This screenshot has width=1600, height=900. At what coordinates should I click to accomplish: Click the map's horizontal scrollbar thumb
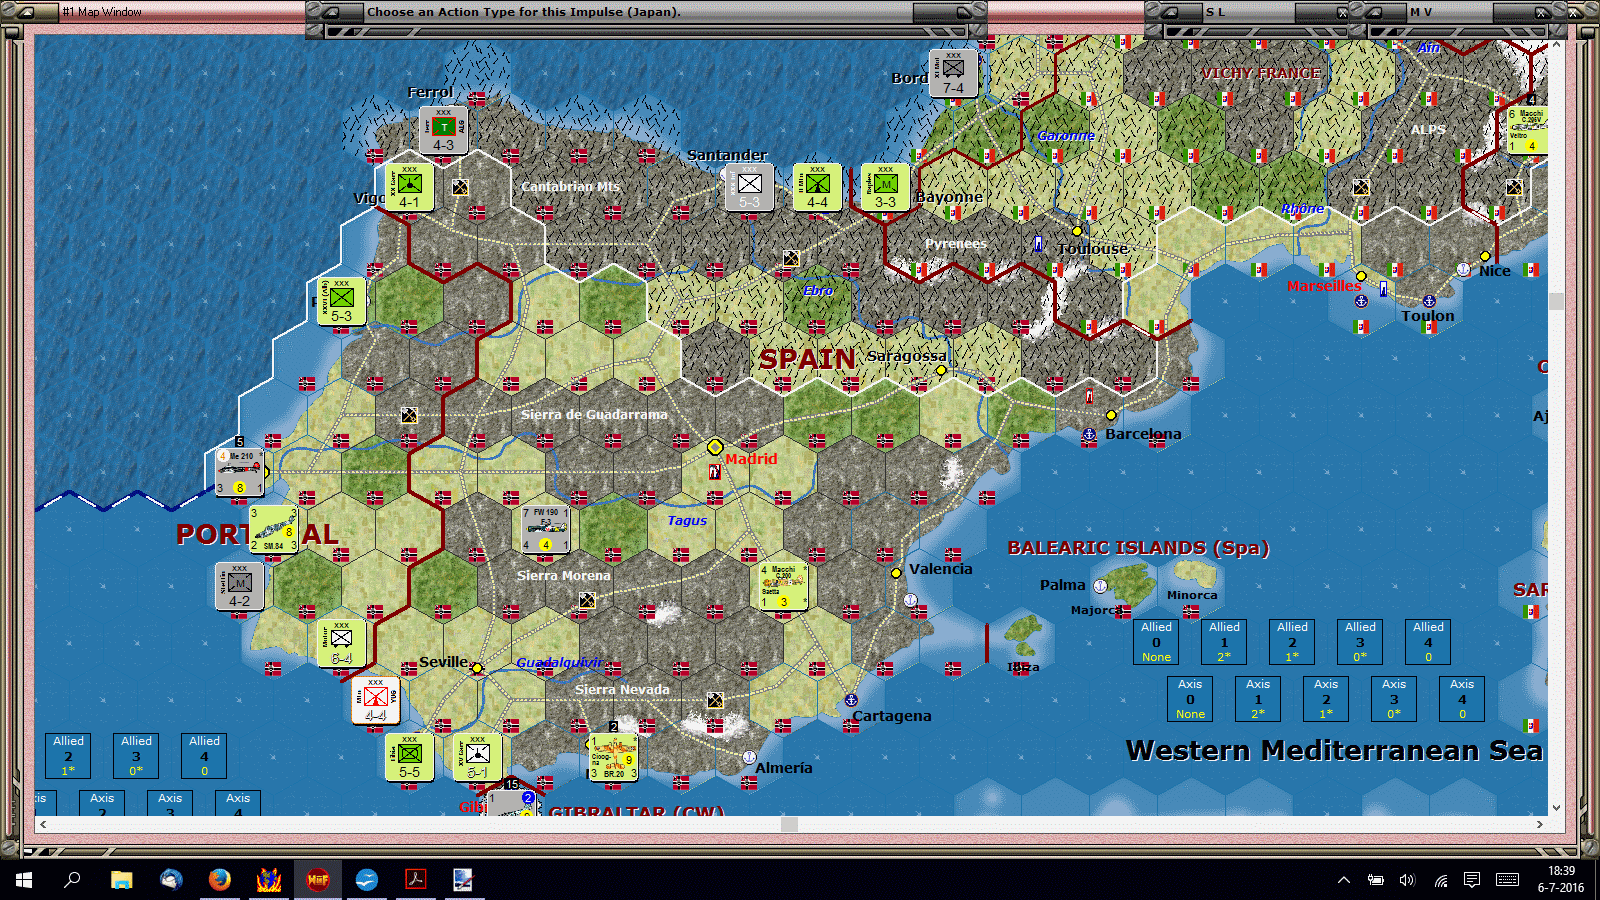click(x=789, y=824)
